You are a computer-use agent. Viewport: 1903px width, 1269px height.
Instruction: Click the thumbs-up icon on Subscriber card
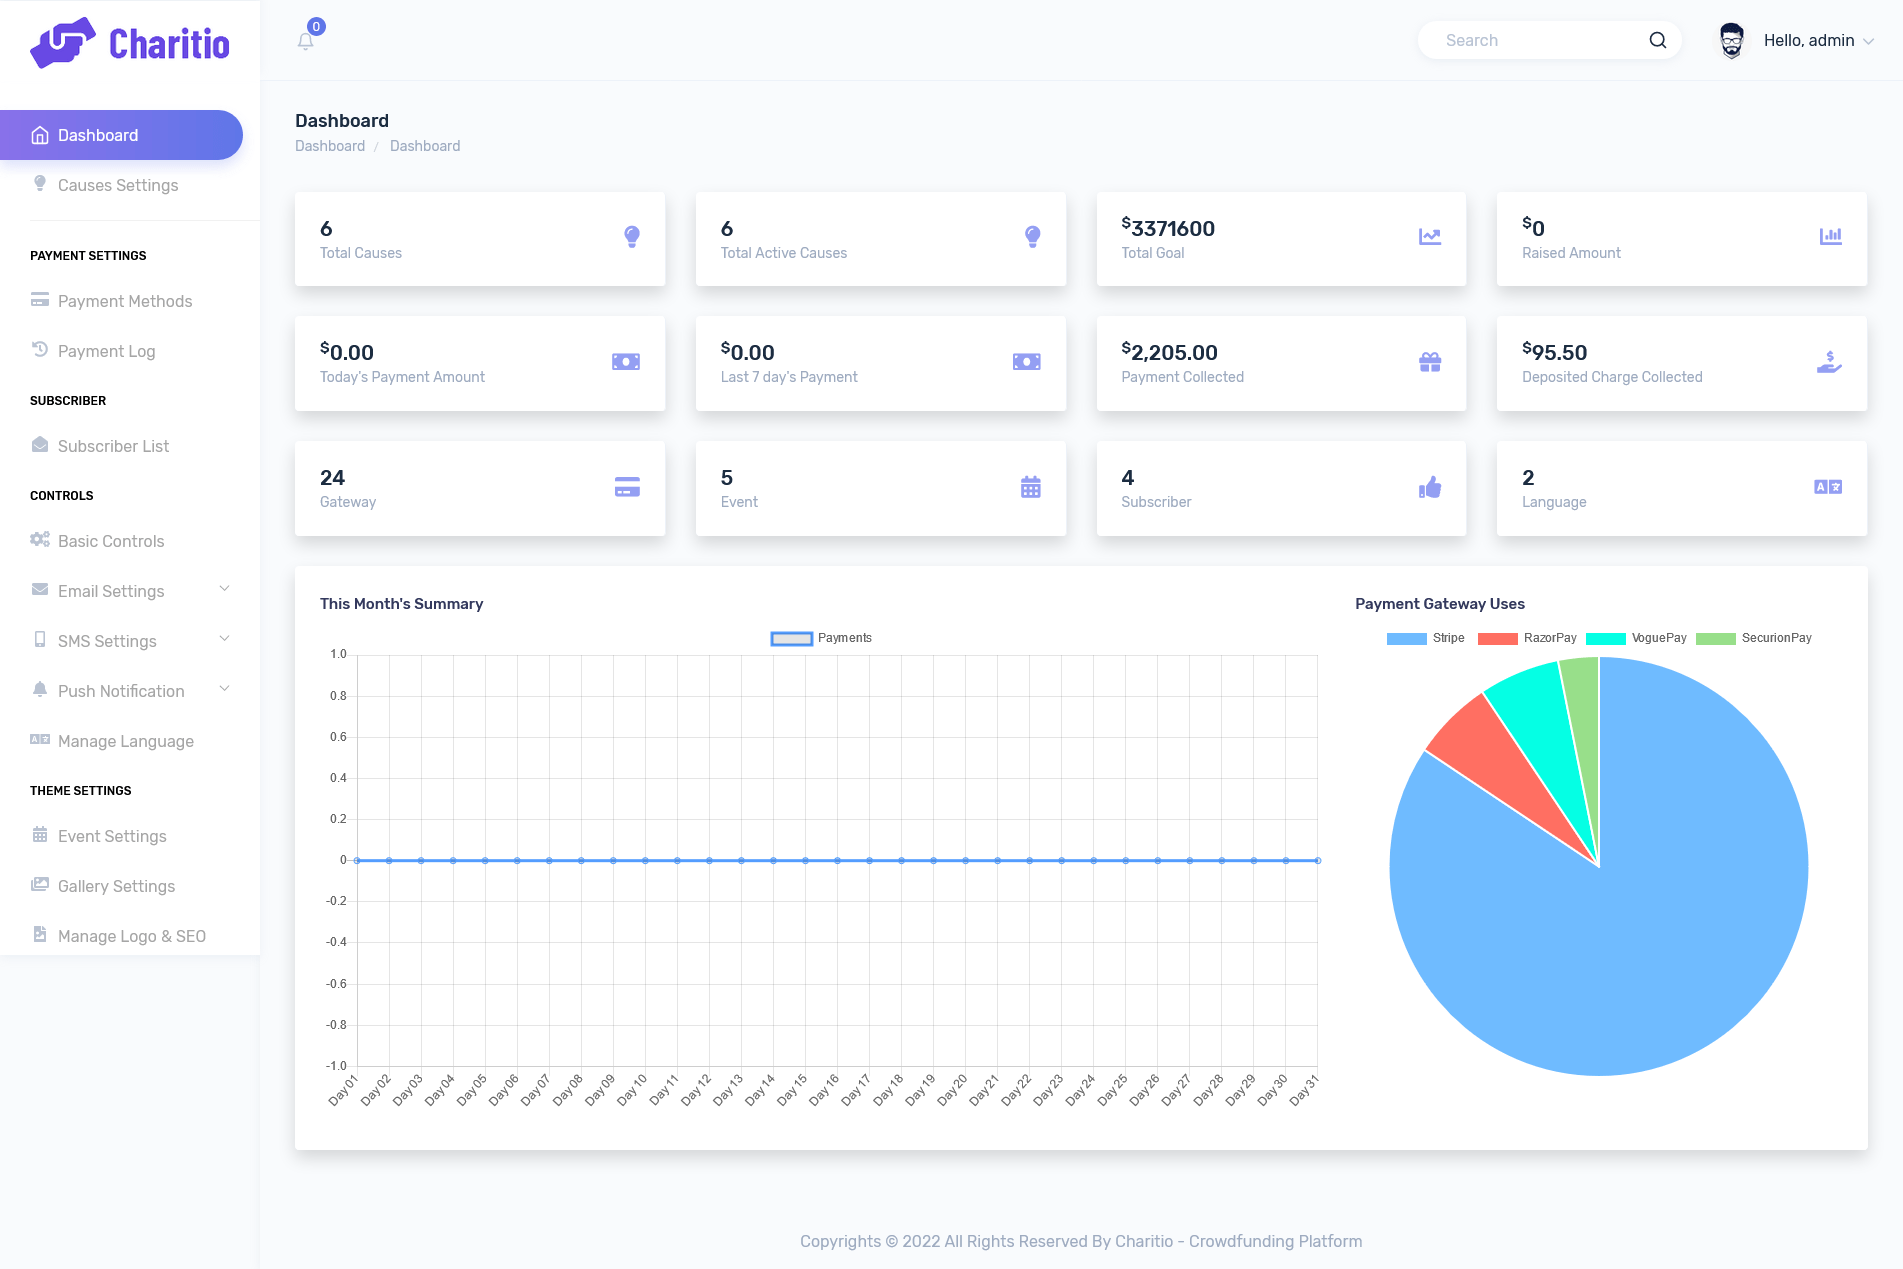[1430, 487]
